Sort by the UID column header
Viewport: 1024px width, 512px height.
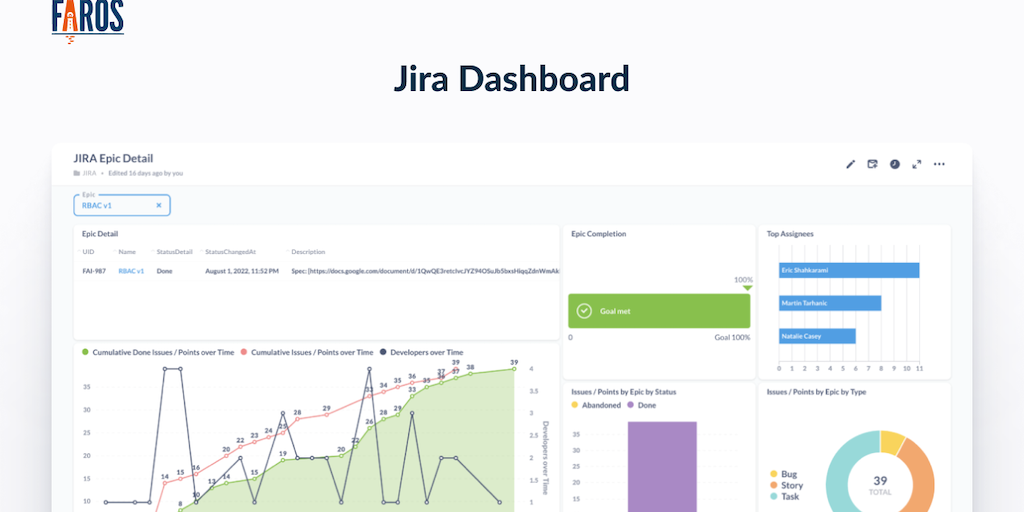(x=88, y=252)
